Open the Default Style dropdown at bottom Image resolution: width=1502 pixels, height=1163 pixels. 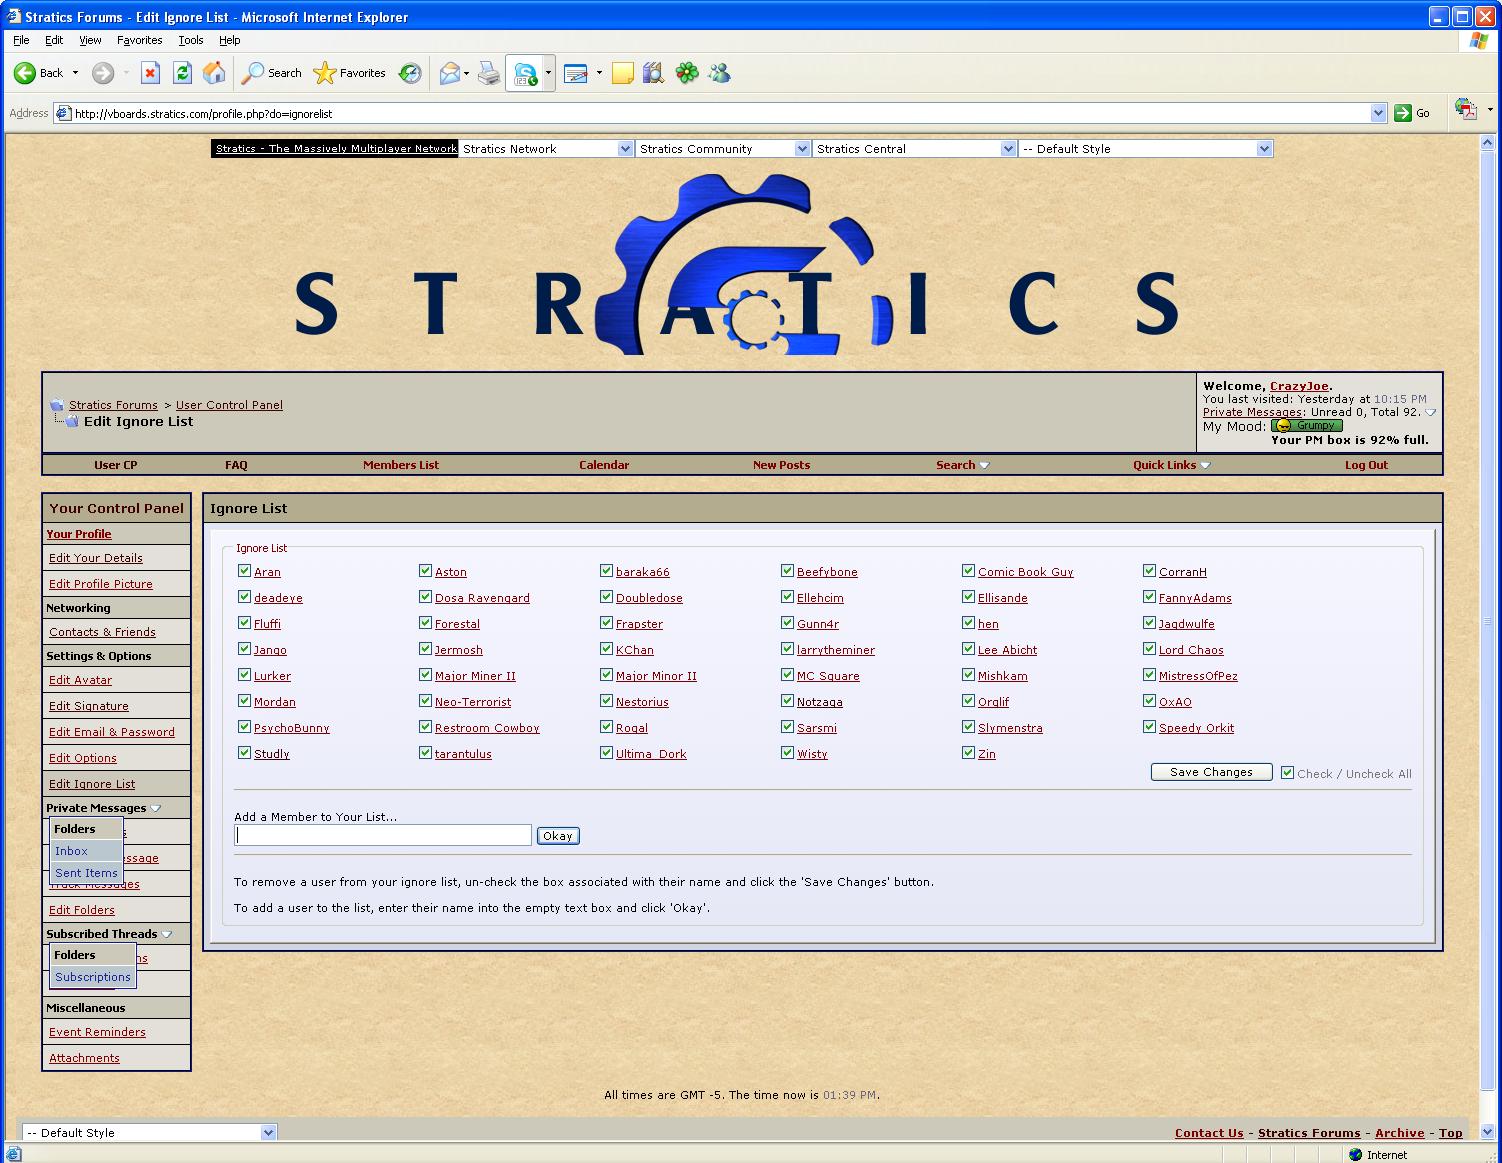pos(149,1133)
